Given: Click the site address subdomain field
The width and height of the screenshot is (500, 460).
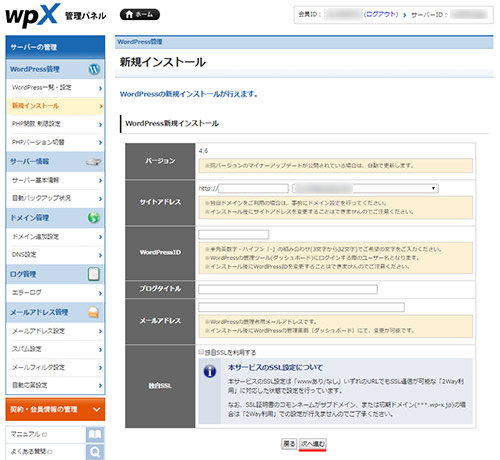Looking at the screenshot, I should pos(253,189).
